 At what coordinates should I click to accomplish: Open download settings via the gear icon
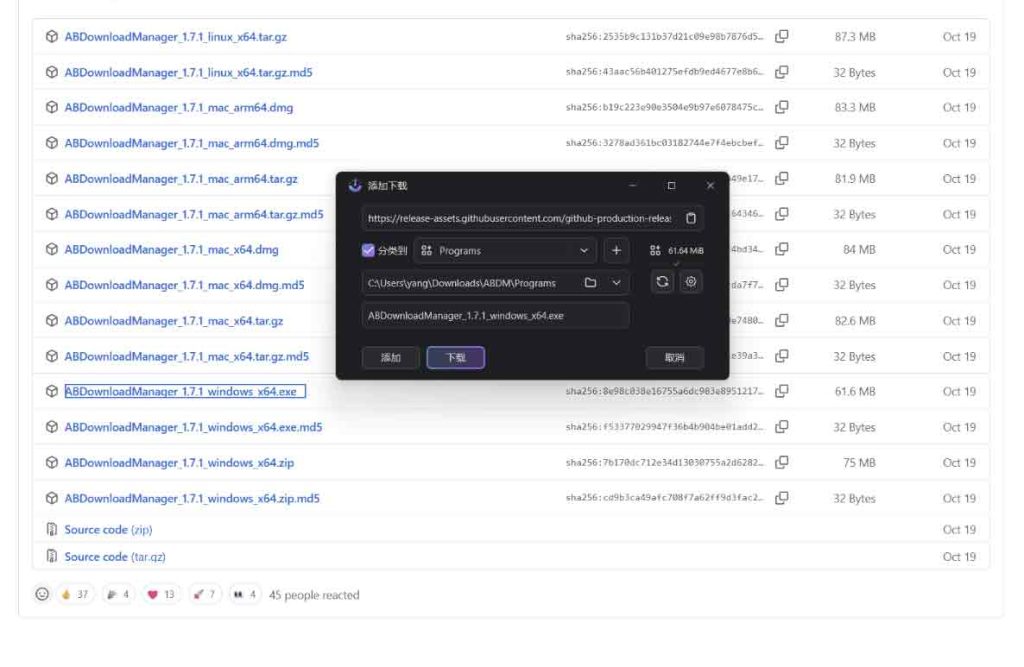pyautogui.click(x=690, y=282)
